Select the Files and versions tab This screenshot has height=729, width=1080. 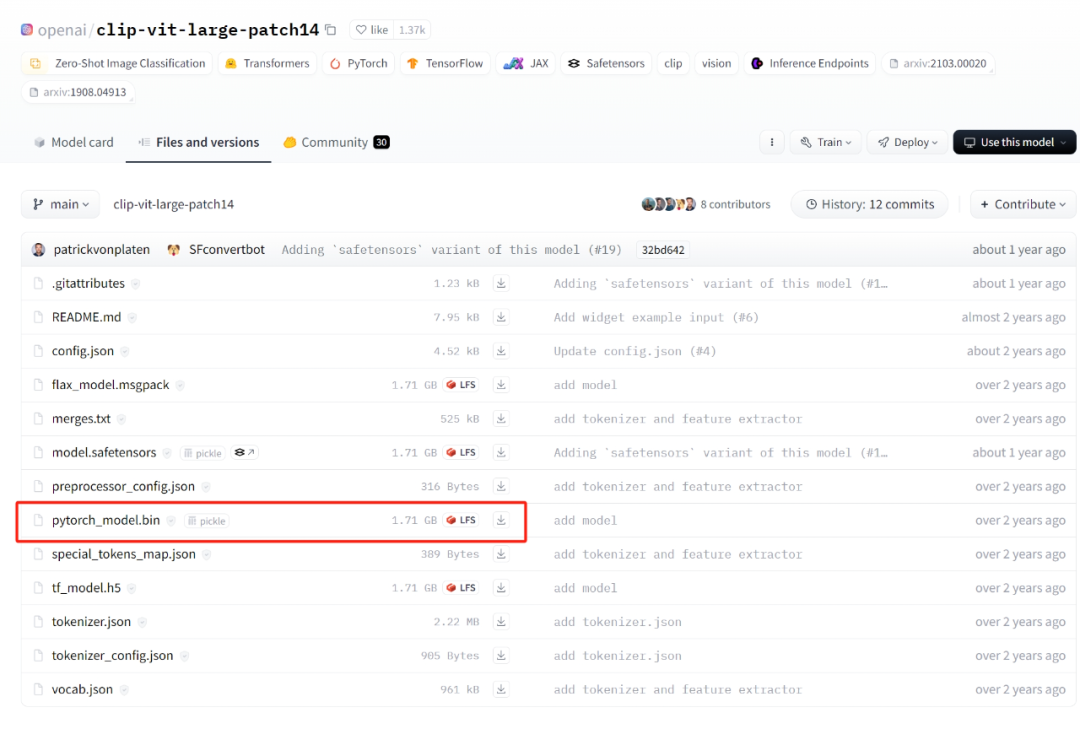(198, 142)
